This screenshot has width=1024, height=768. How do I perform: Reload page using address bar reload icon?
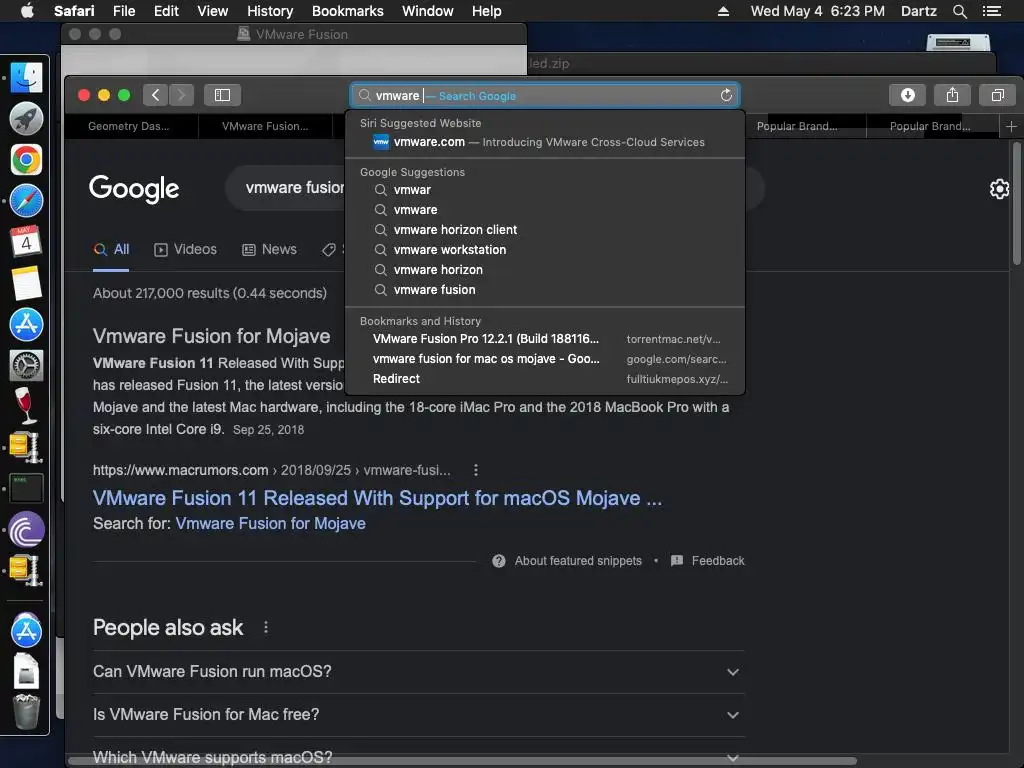[726, 95]
